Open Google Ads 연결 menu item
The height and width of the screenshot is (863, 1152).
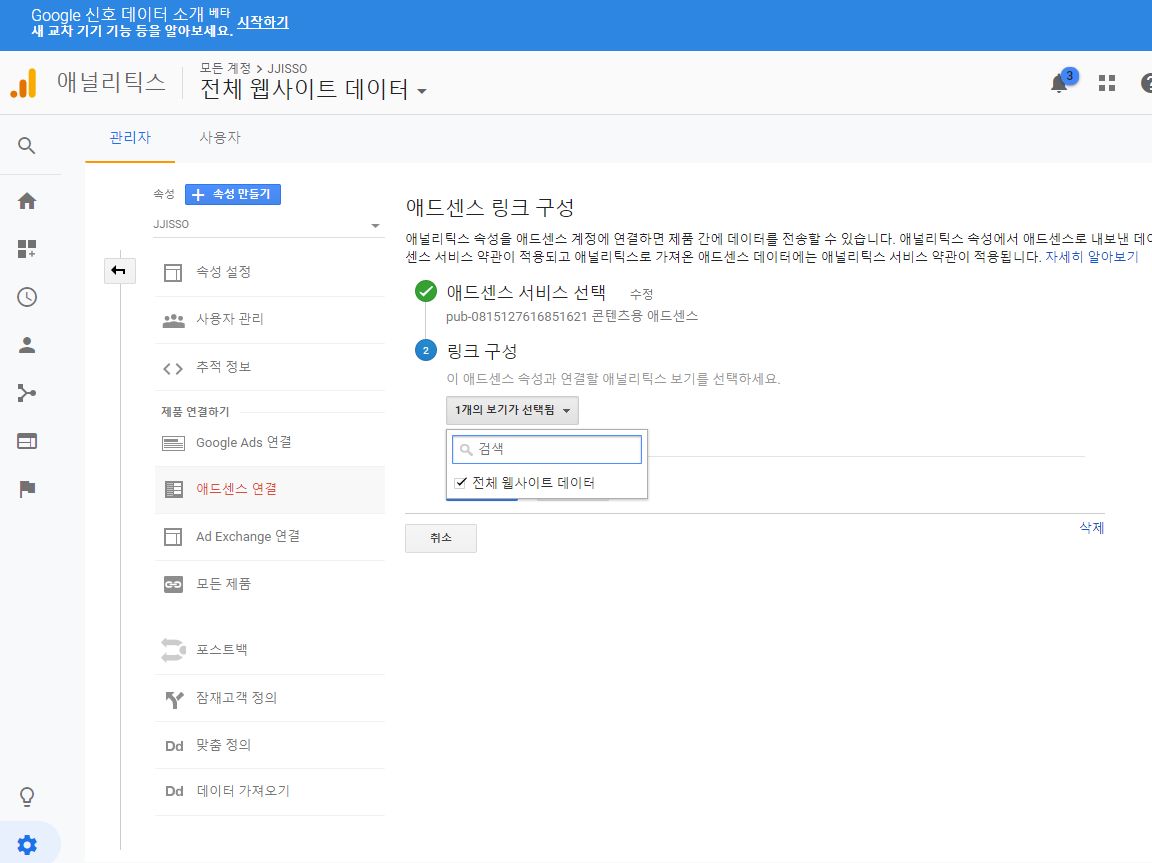(270, 443)
